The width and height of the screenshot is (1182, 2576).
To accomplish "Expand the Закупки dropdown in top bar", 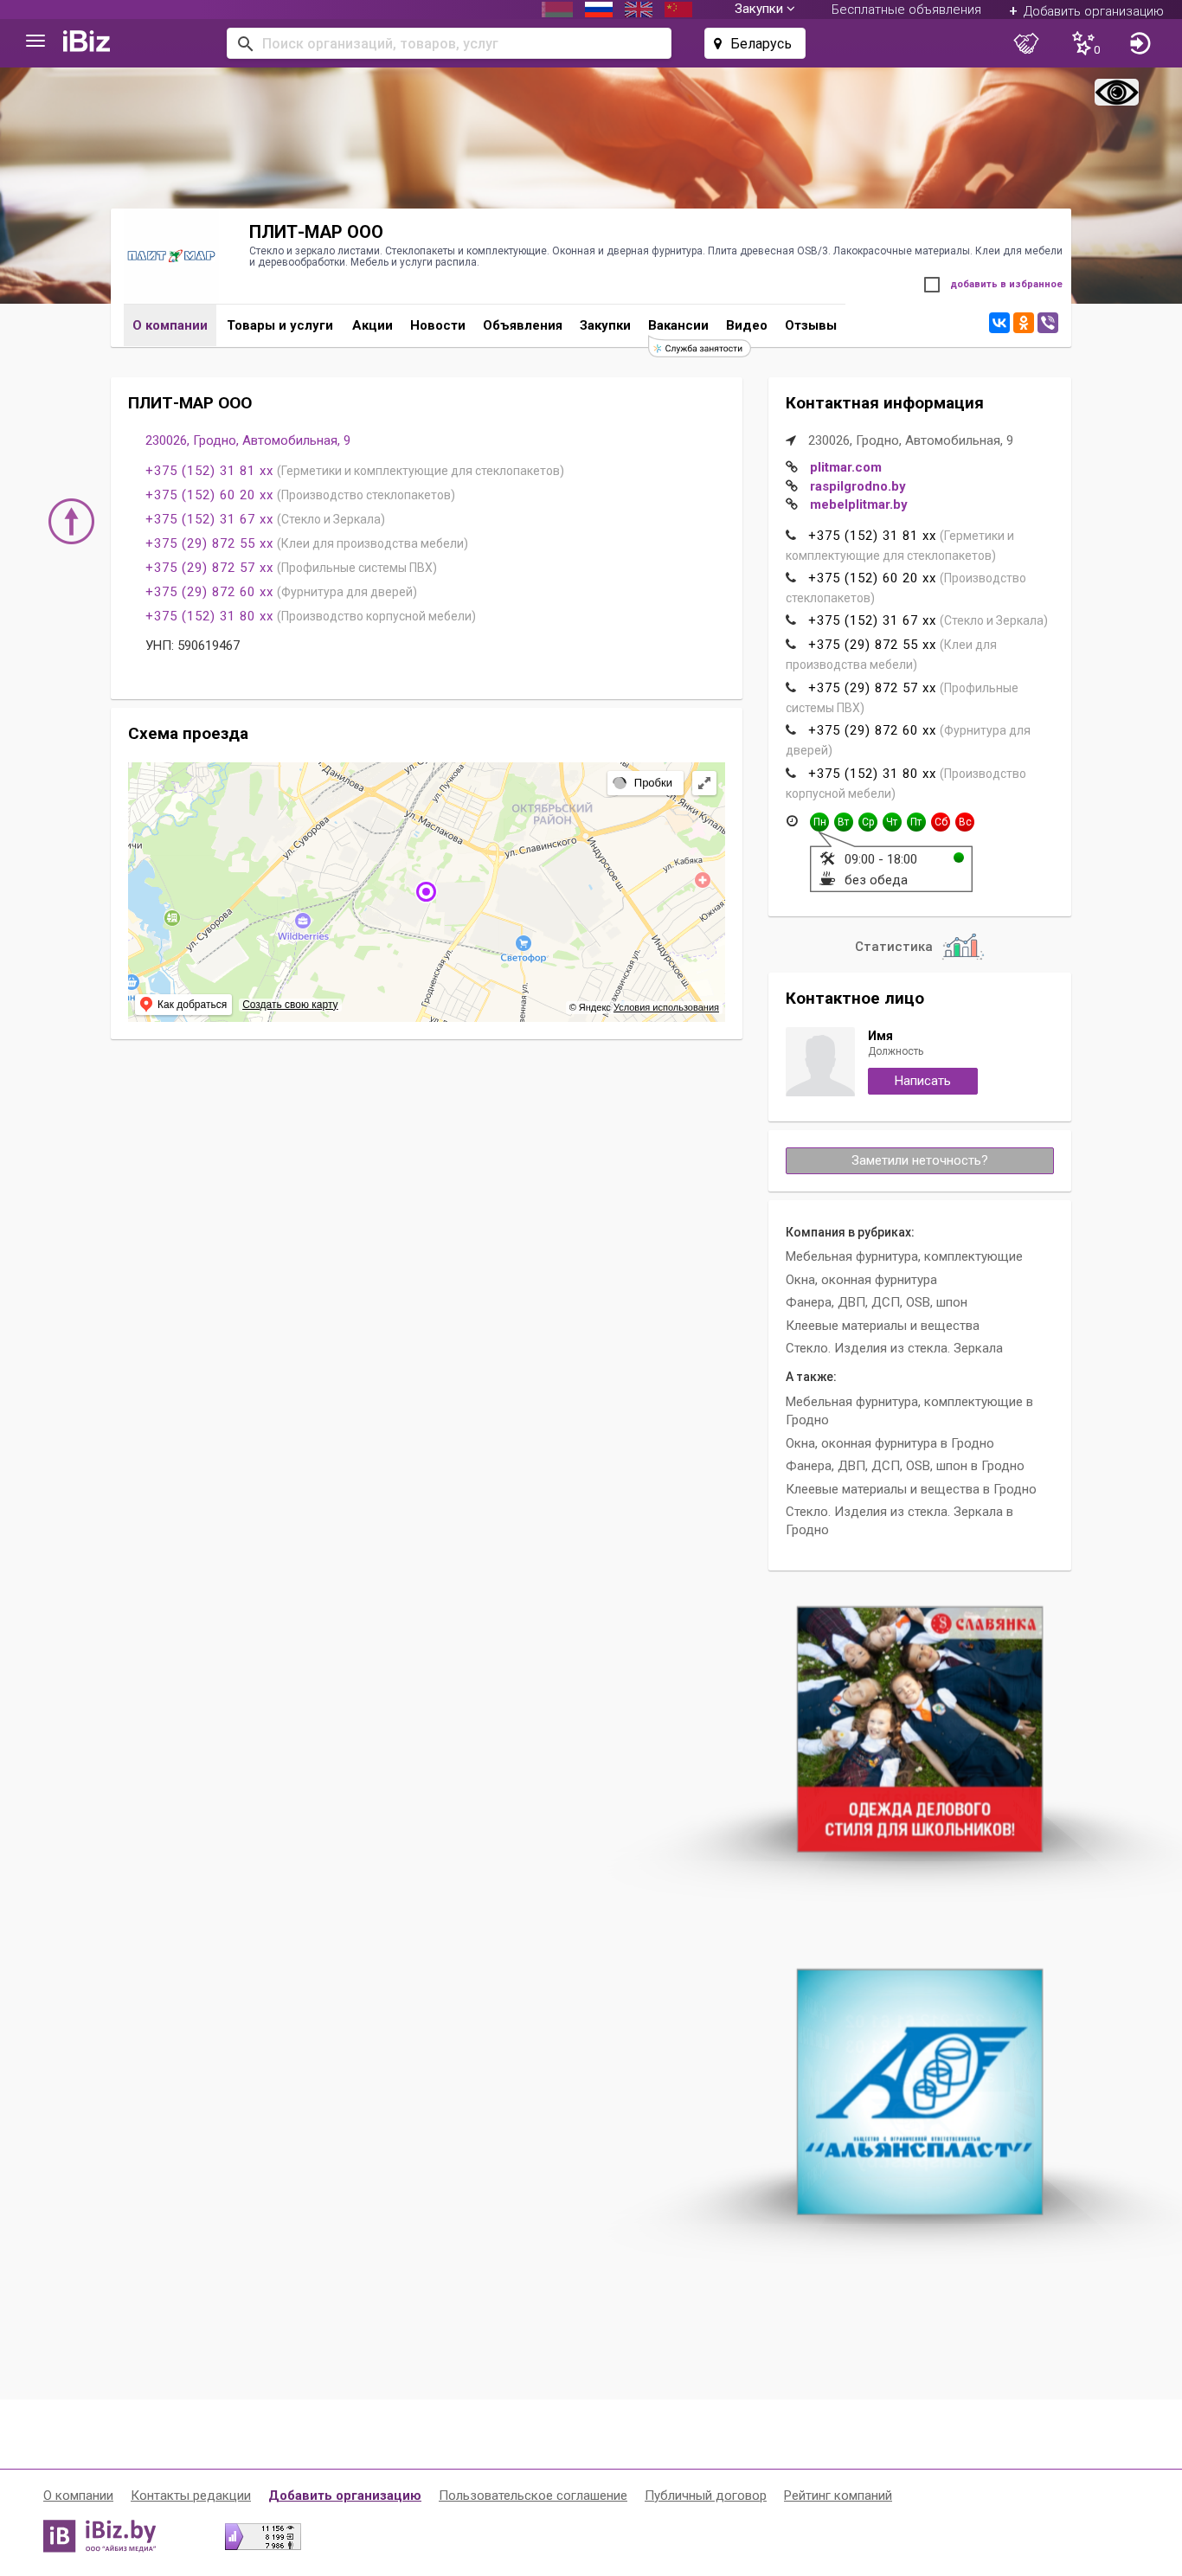I will (764, 9).
